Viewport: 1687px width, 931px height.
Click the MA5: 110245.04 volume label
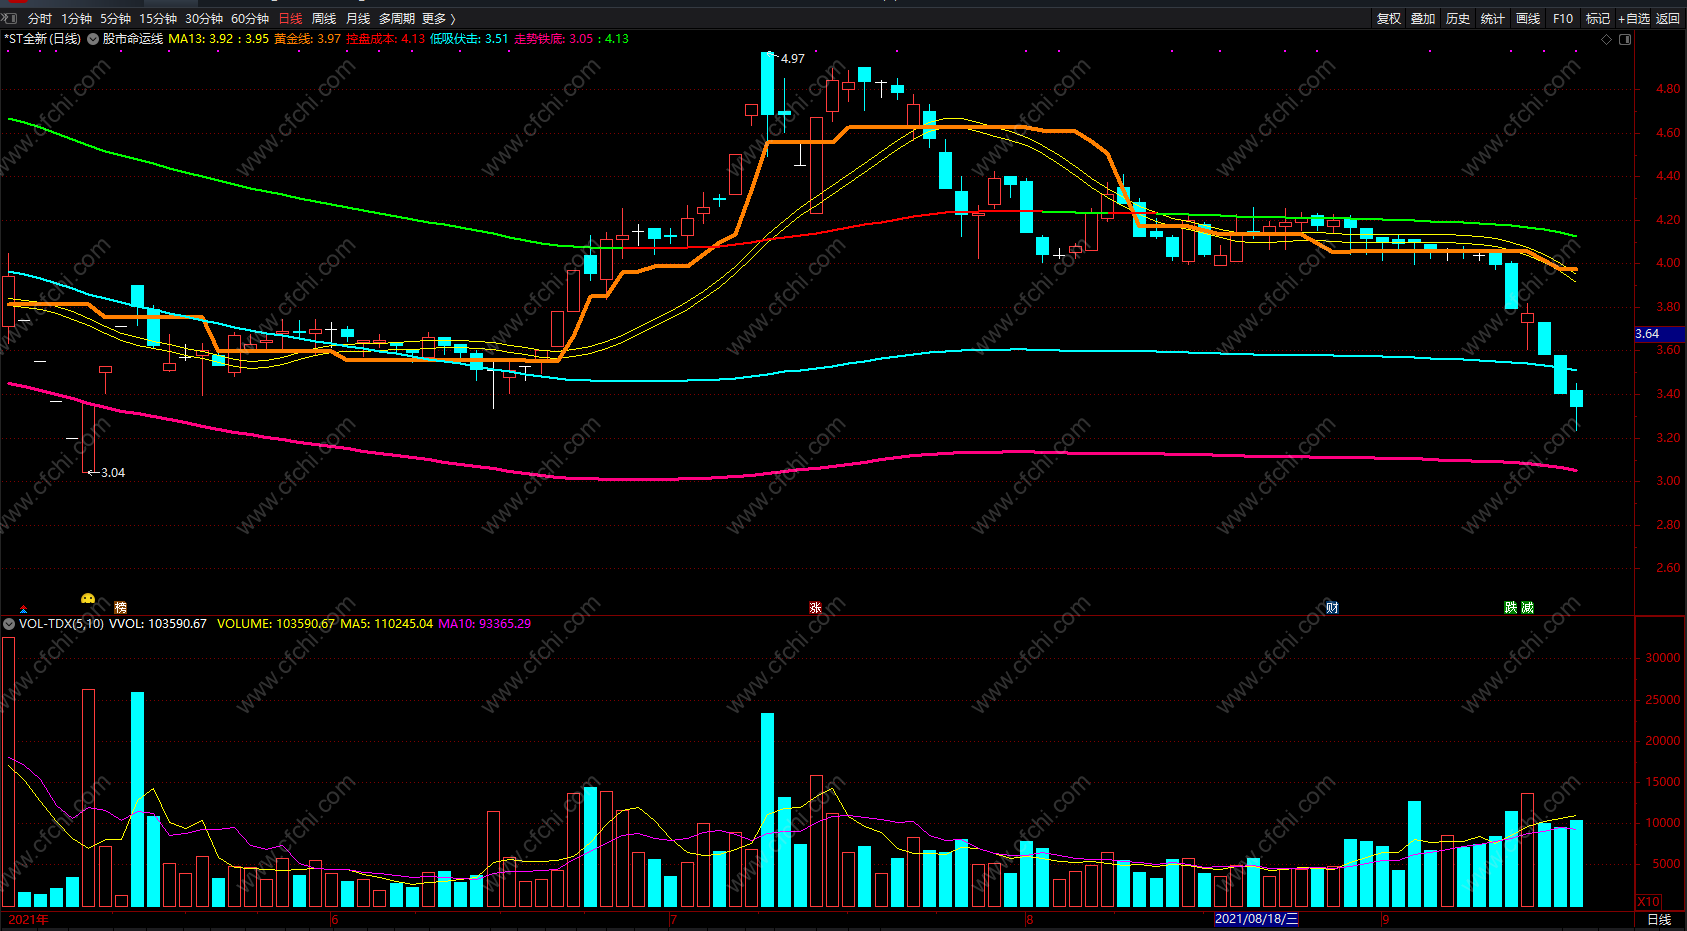coord(387,624)
